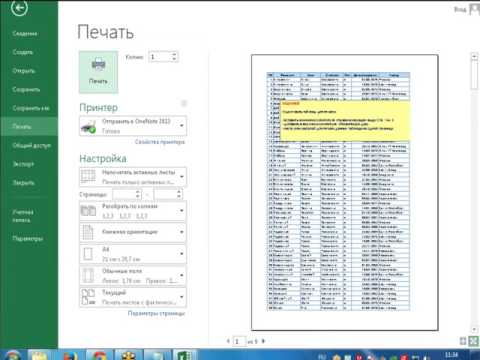Click the second Страницы page-to field
Screen dimensions: 480x360
pos(165,194)
